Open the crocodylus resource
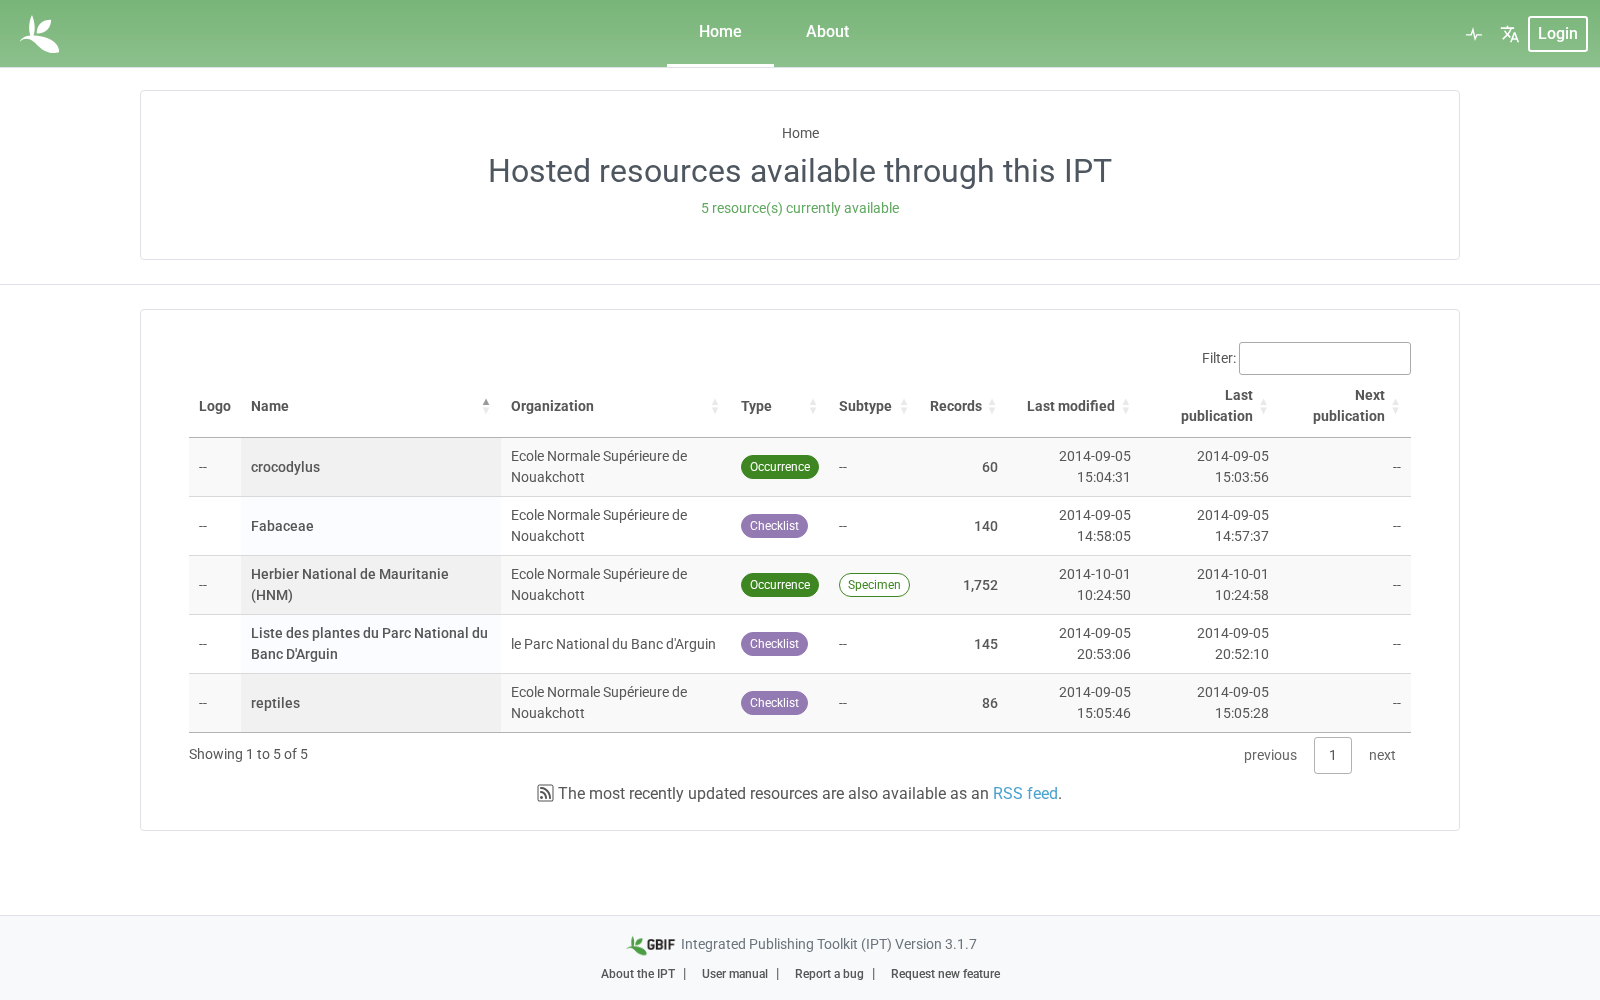The image size is (1600, 1000). [285, 467]
